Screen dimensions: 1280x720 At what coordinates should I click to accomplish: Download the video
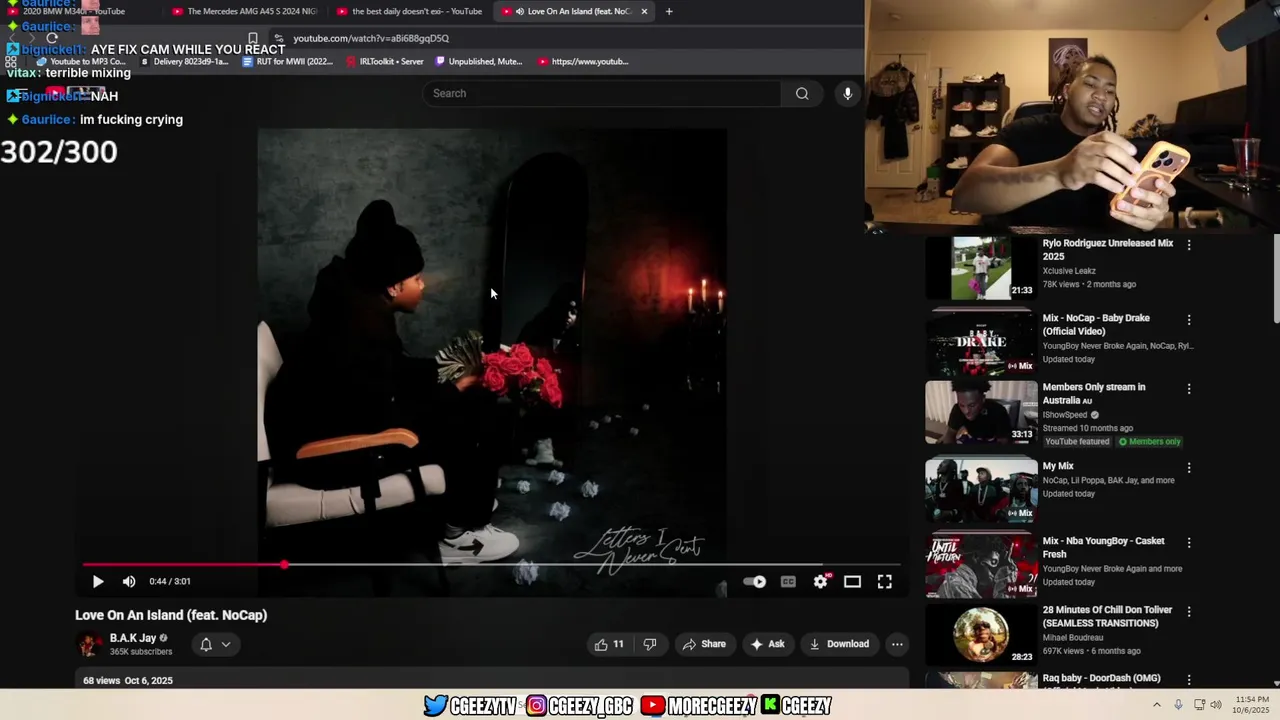pyautogui.click(x=839, y=644)
